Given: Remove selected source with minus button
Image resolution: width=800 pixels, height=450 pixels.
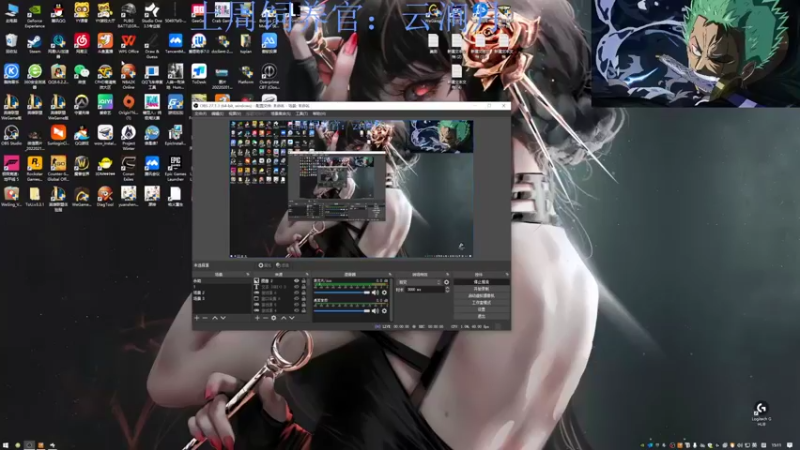Looking at the screenshot, I should click(265, 318).
